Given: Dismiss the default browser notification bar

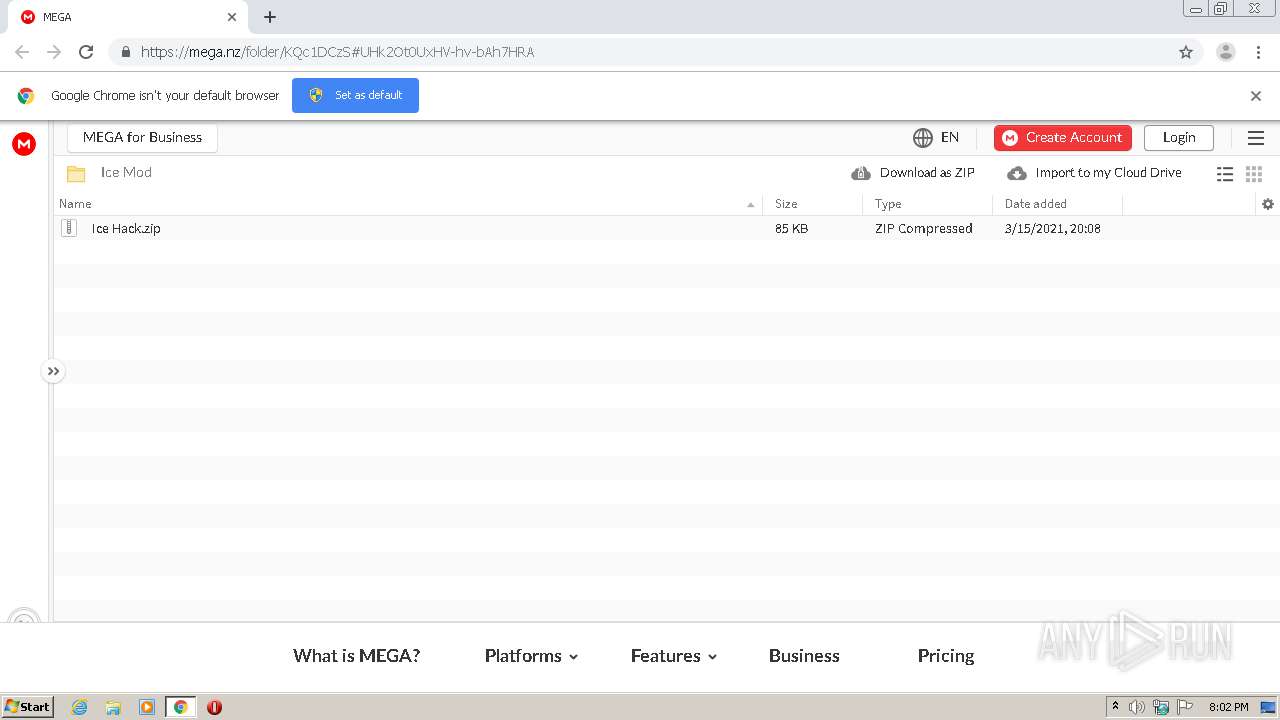Looking at the screenshot, I should tap(1256, 96).
